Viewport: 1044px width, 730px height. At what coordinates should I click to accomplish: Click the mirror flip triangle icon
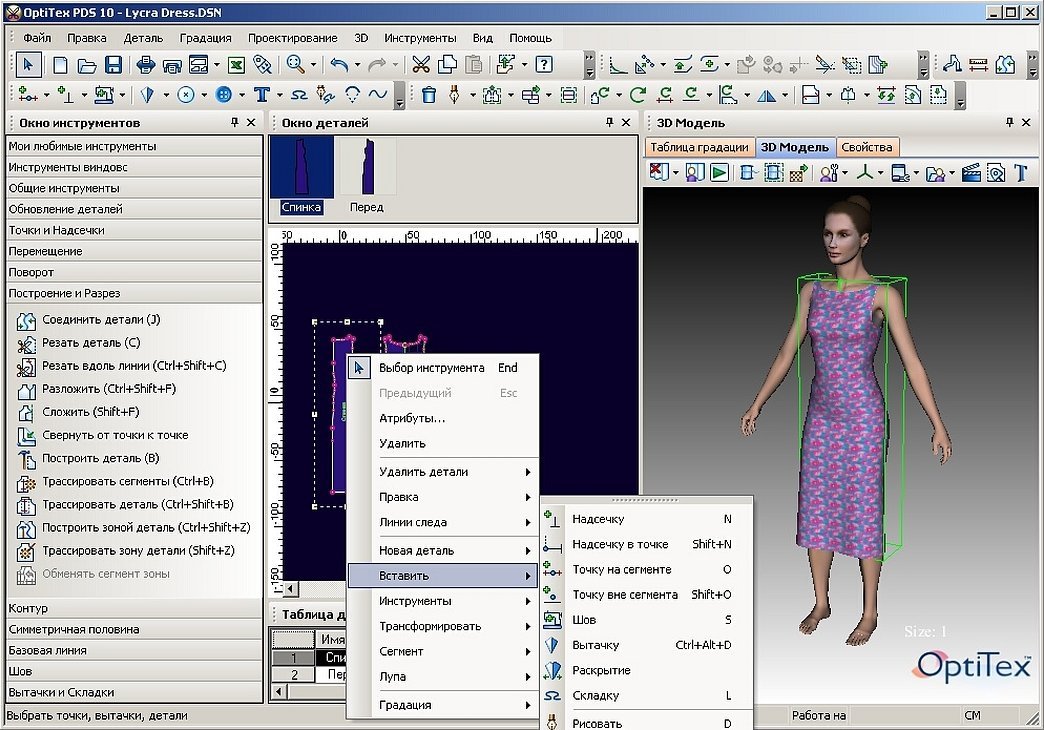(x=766, y=95)
